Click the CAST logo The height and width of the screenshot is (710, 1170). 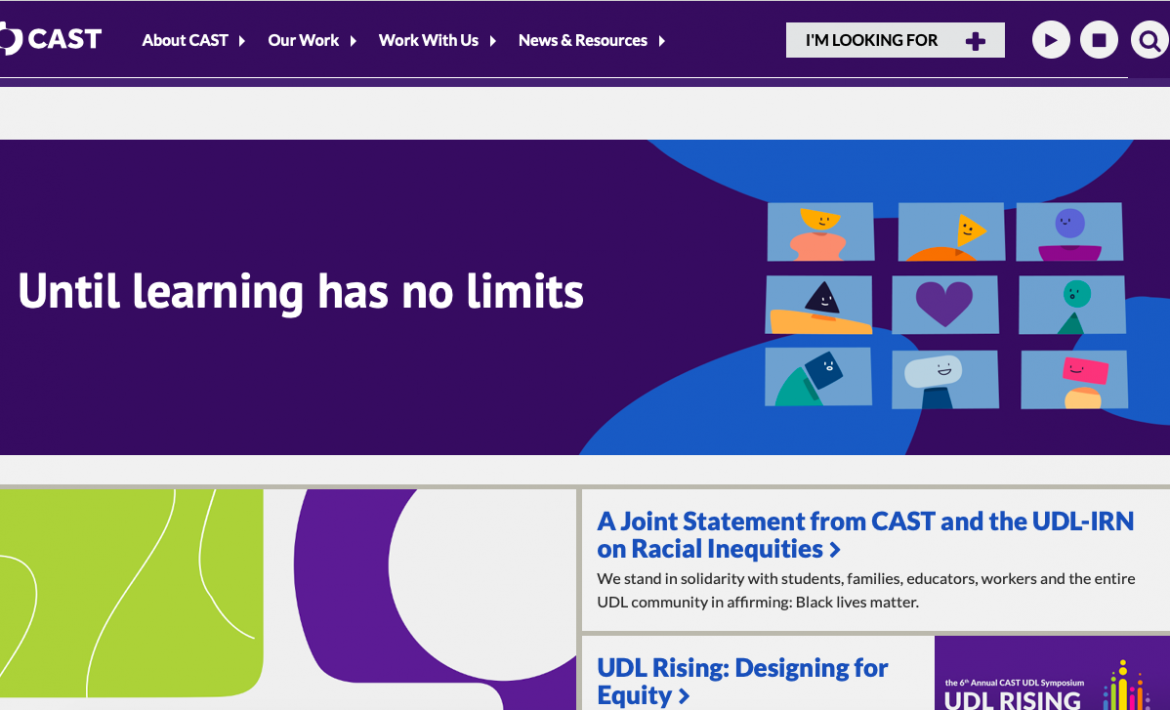50,39
